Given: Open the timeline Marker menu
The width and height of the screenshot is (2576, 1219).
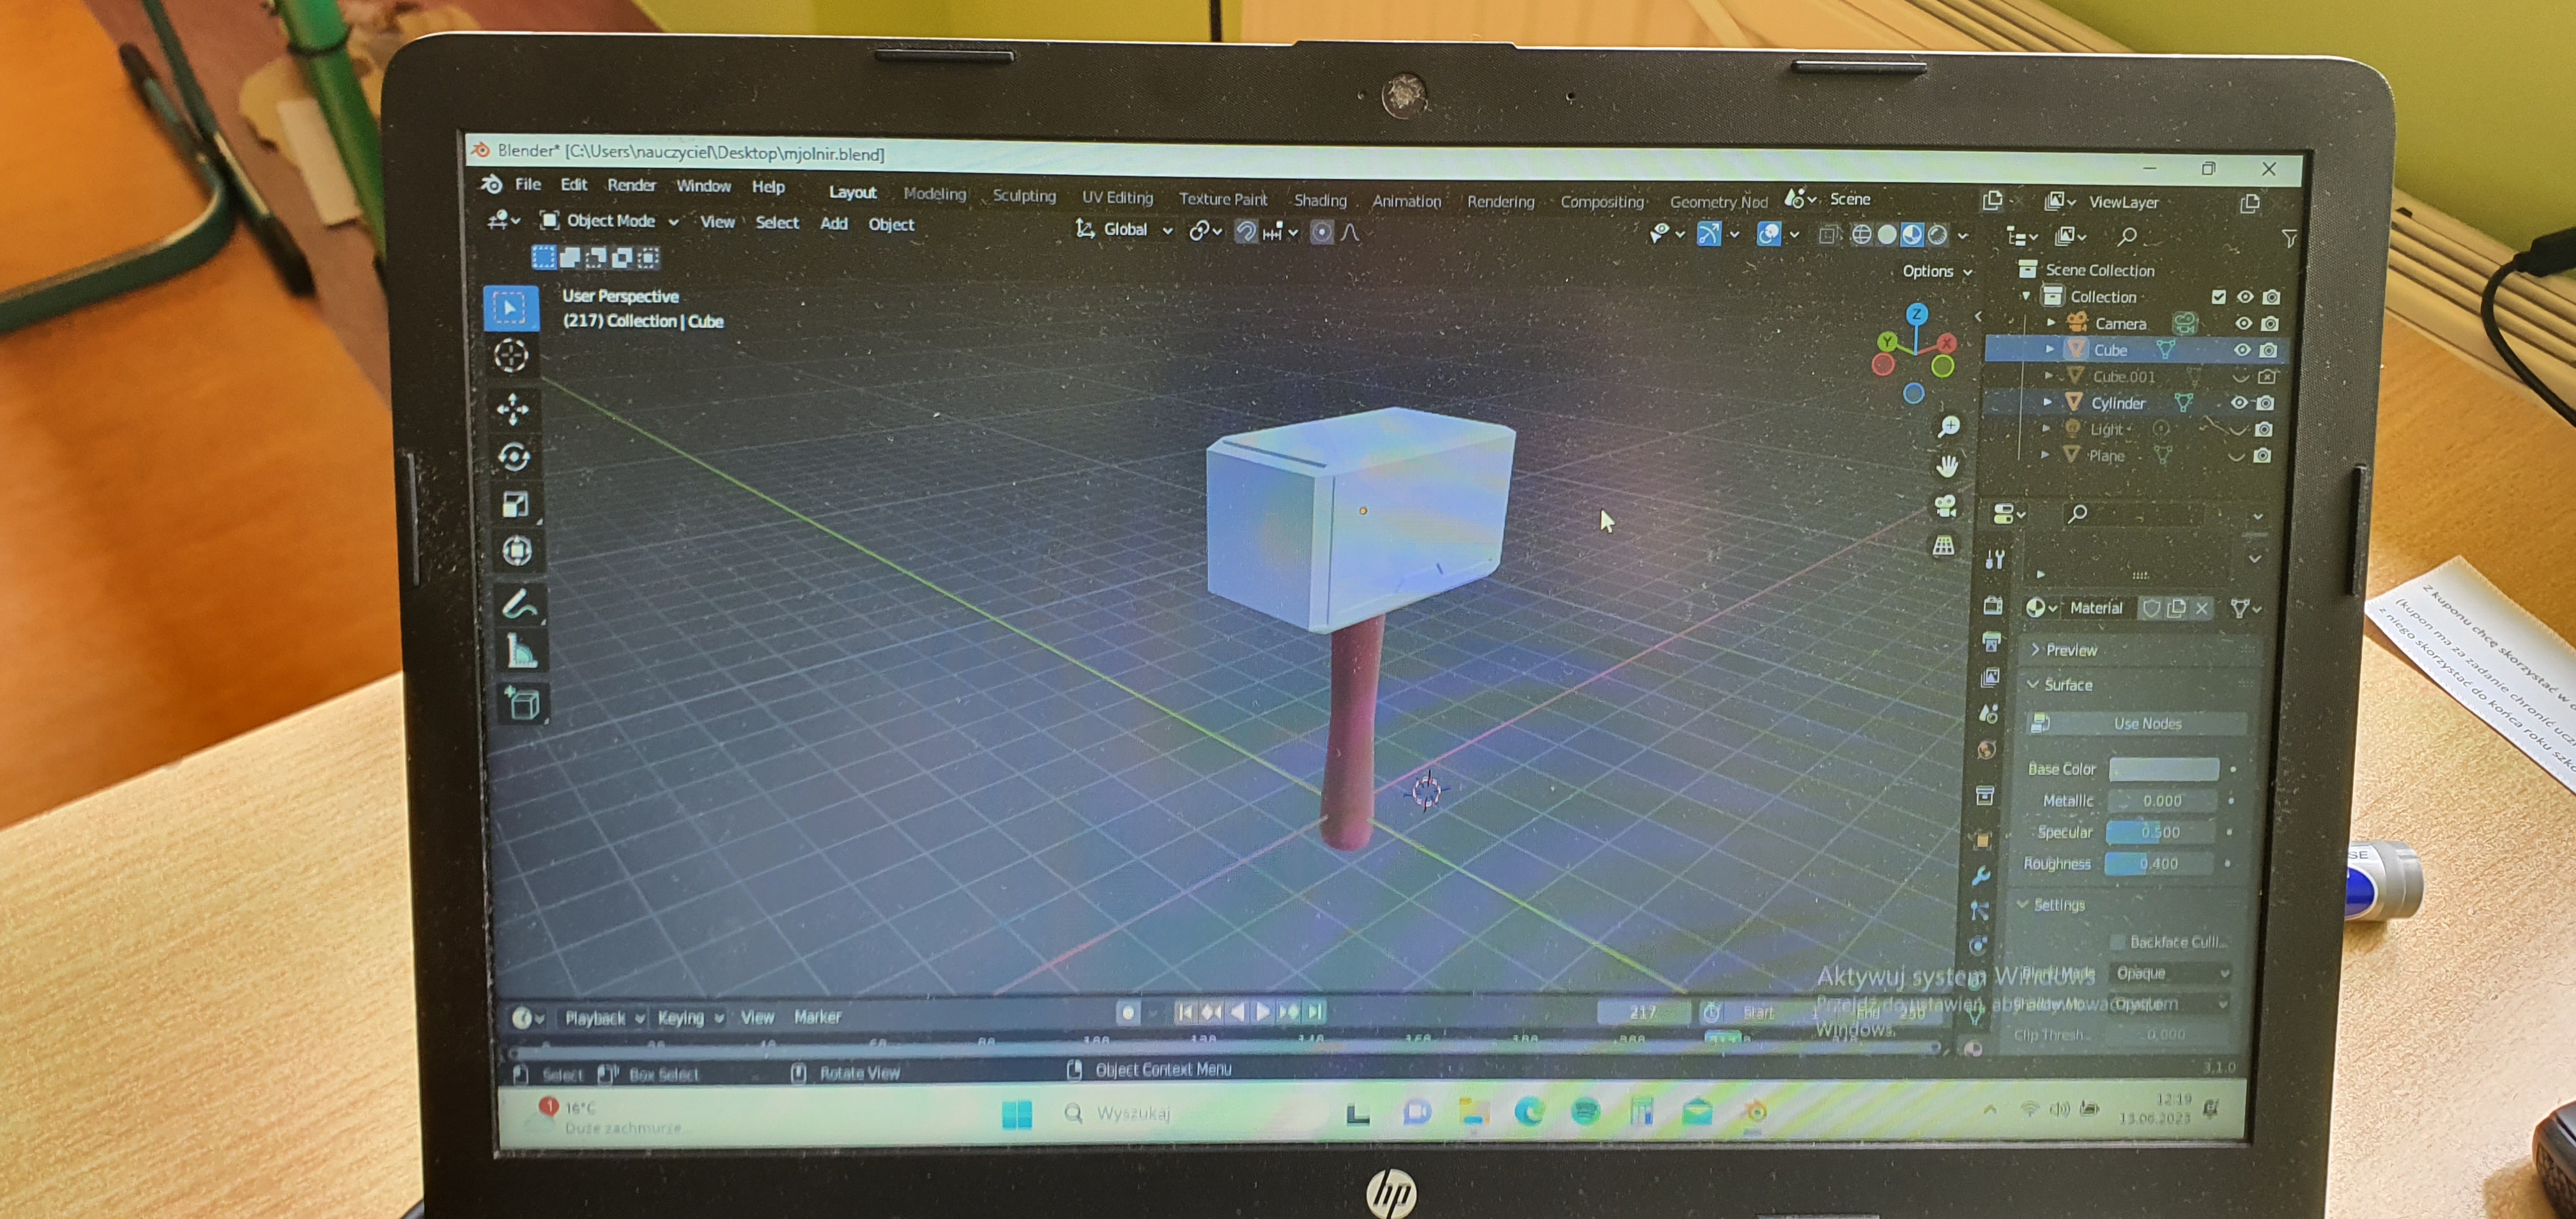Looking at the screenshot, I should click(x=817, y=1017).
